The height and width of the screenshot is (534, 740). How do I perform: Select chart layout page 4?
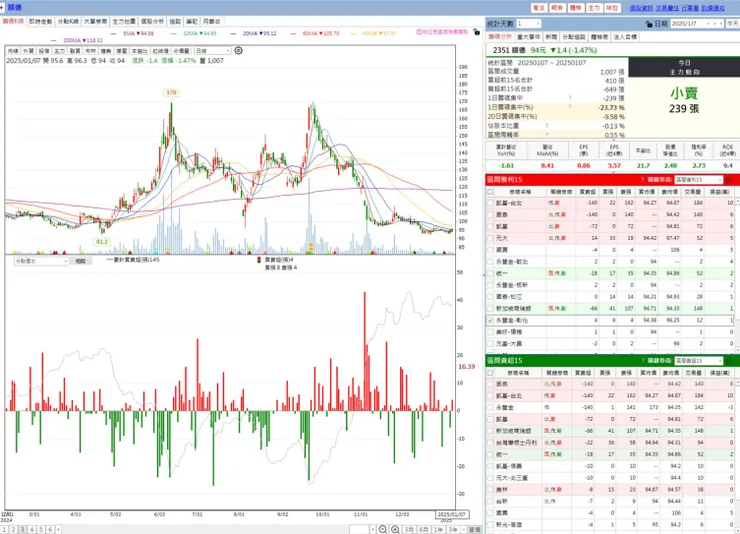[x=32, y=530]
